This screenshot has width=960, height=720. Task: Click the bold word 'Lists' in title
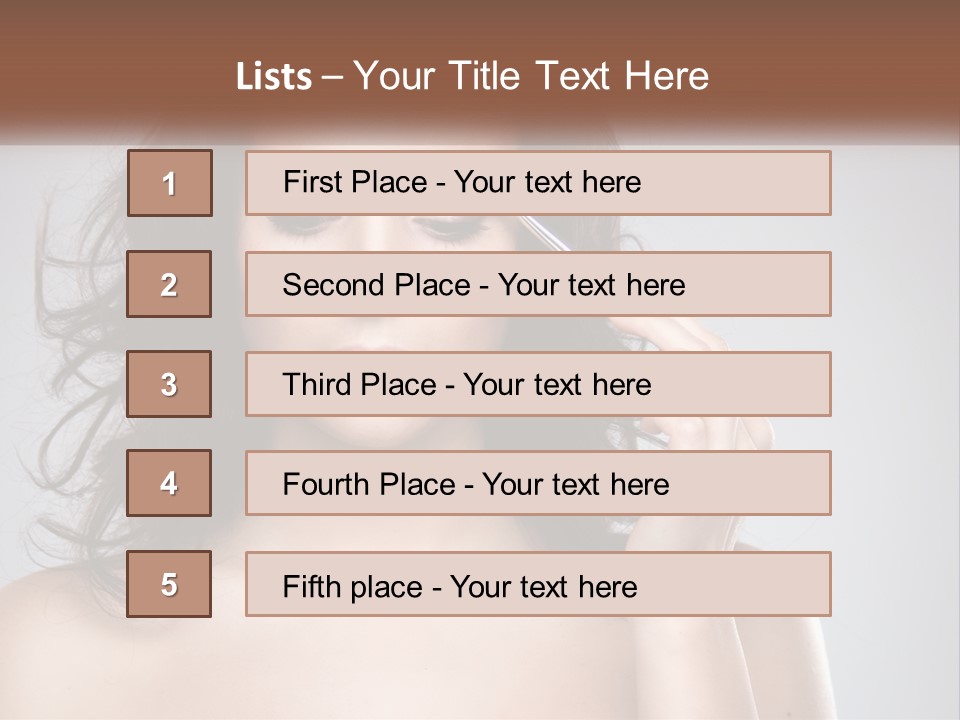click(274, 77)
